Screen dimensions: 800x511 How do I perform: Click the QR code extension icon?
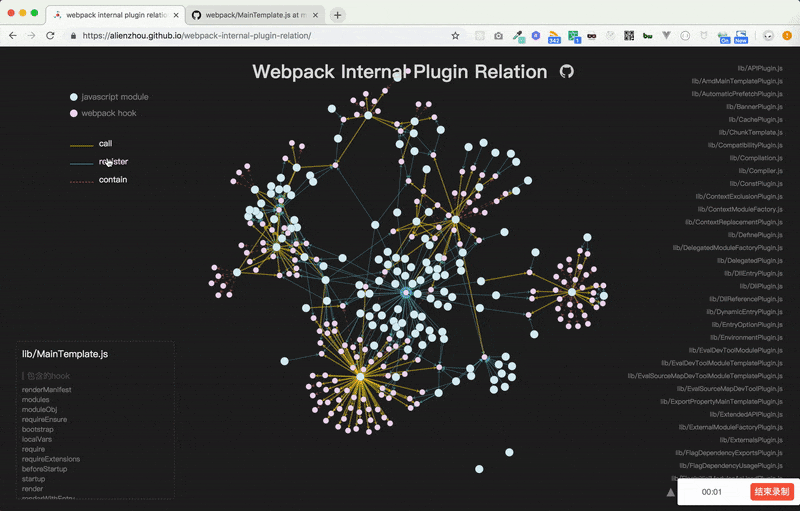tap(629, 36)
